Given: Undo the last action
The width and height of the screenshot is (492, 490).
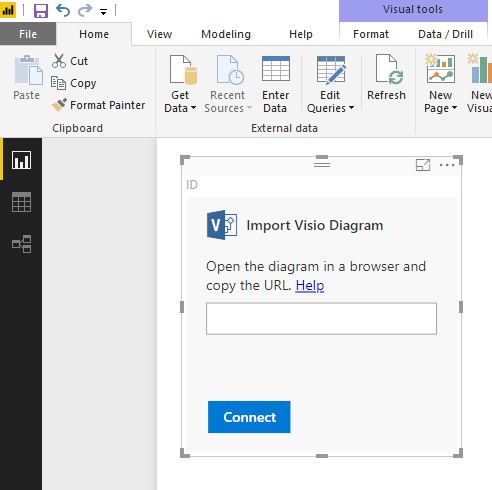Looking at the screenshot, I should (63, 10).
